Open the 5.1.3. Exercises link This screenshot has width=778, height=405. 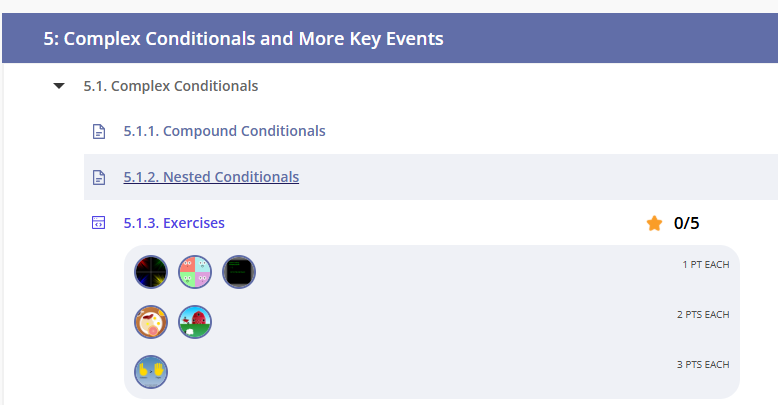point(174,223)
